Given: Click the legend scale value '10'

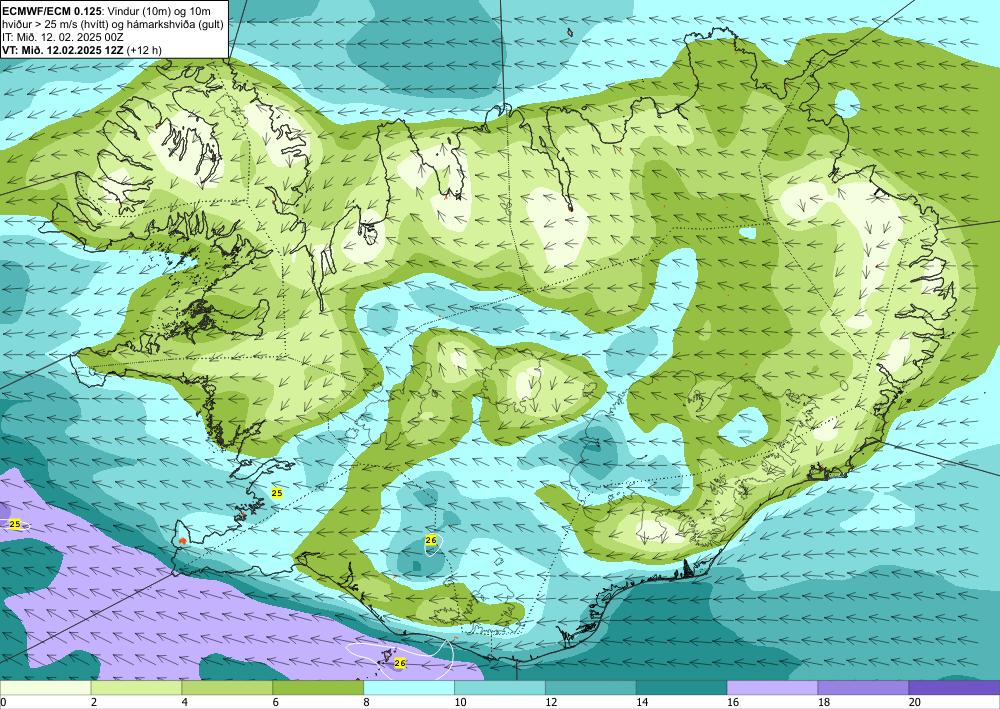Looking at the screenshot, I should 460,703.
